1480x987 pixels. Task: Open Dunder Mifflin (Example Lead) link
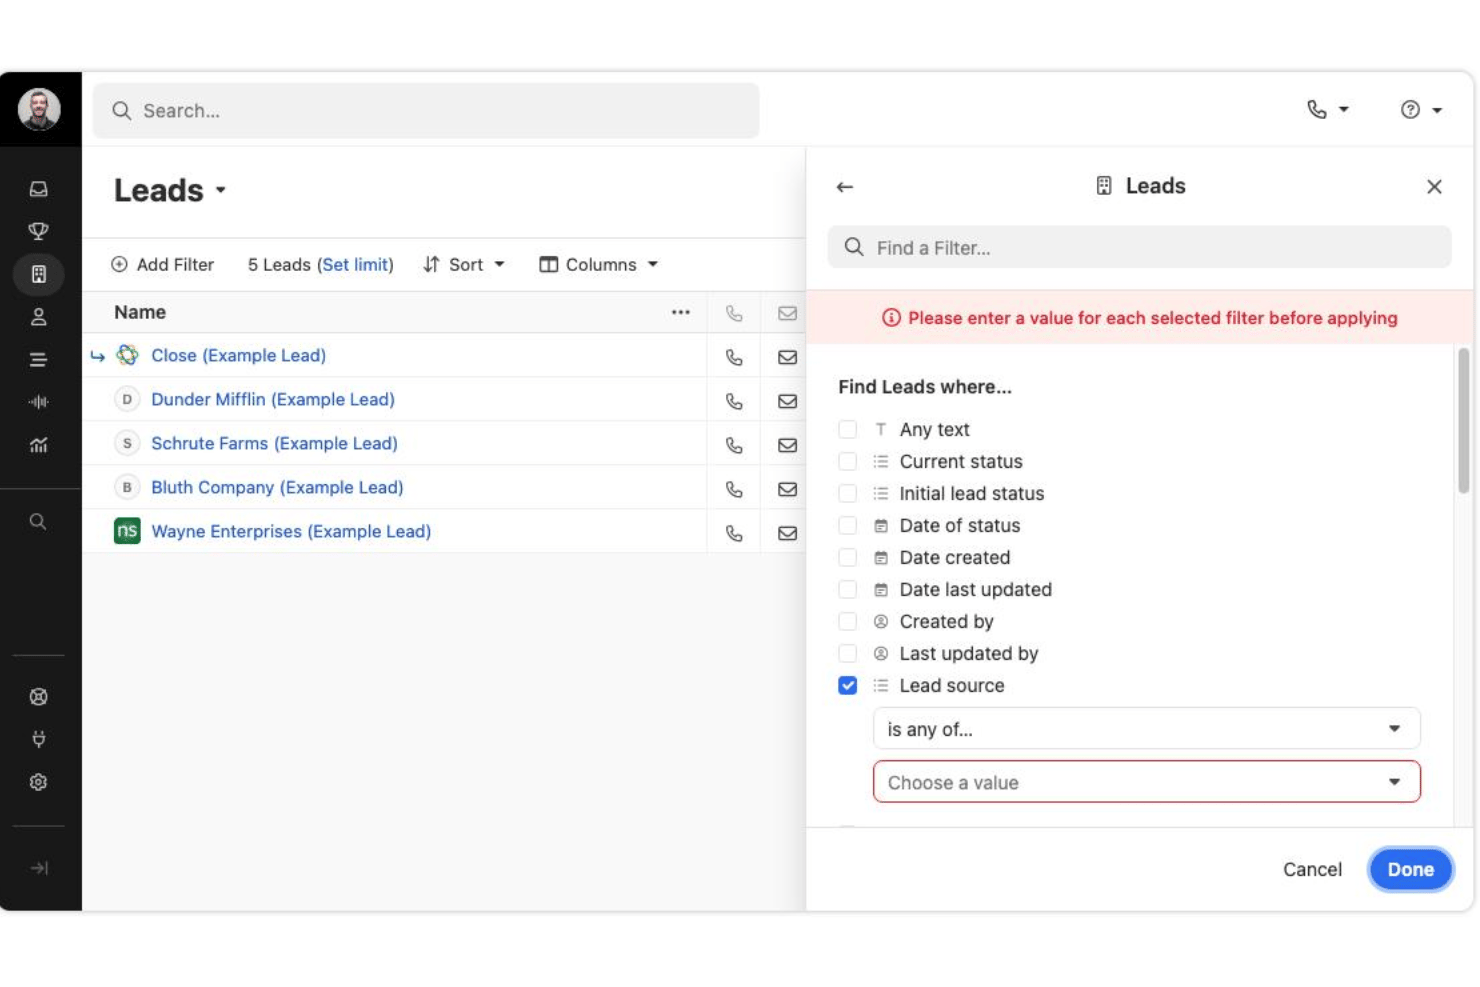pyautogui.click(x=273, y=399)
